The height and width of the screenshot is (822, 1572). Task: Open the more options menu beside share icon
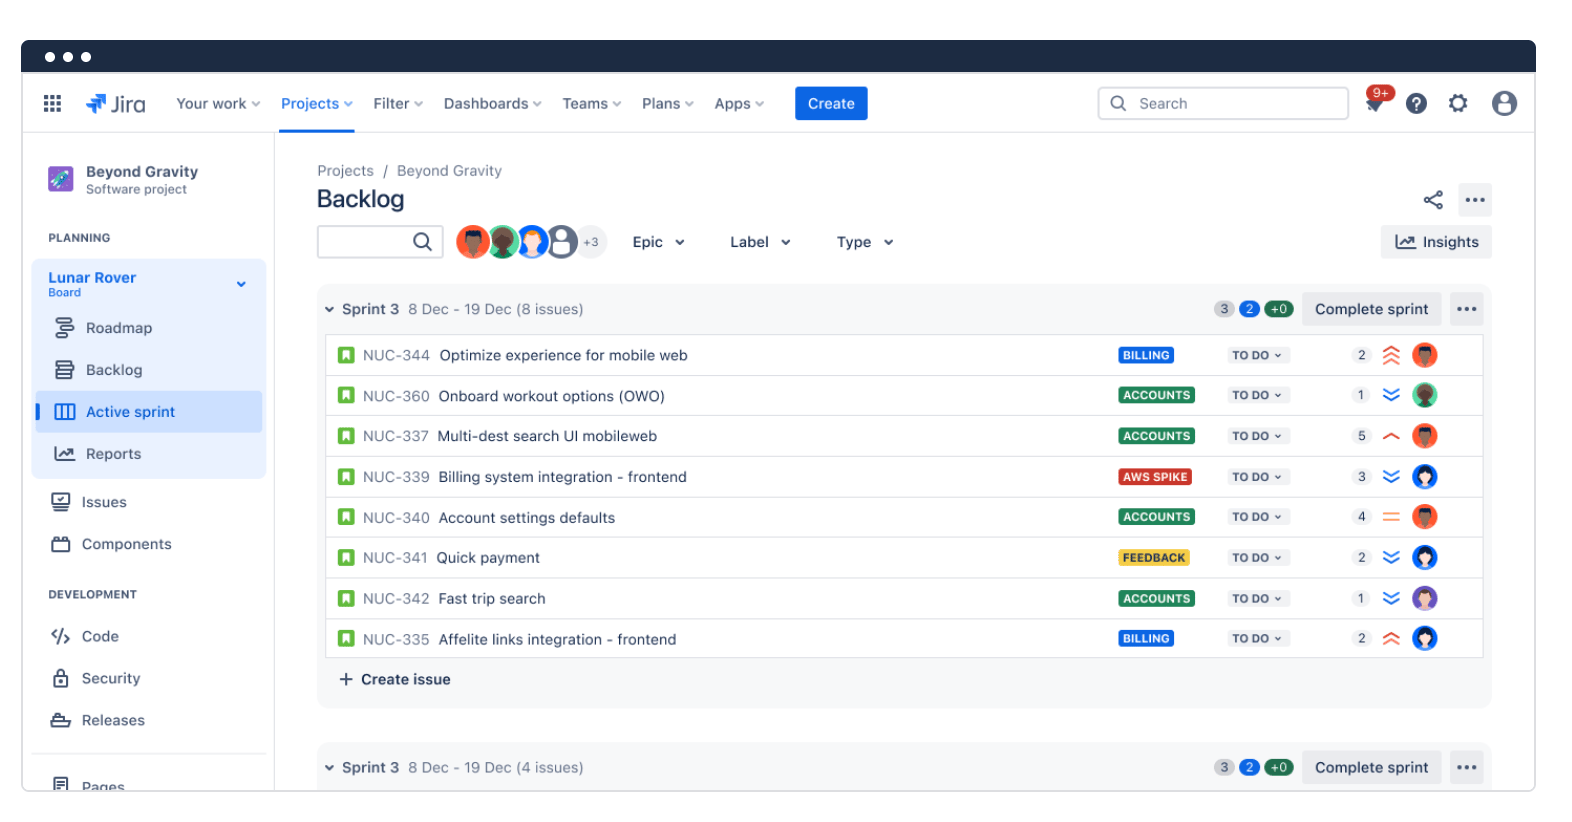coord(1475,200)
